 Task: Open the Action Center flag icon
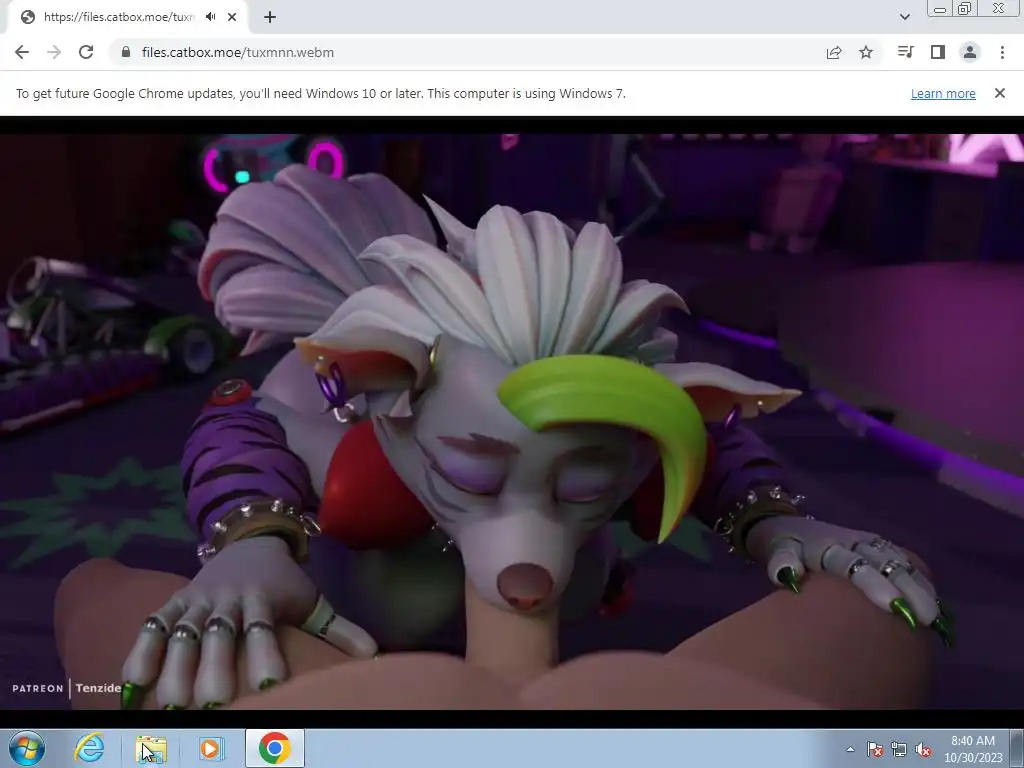coord(875,749)
